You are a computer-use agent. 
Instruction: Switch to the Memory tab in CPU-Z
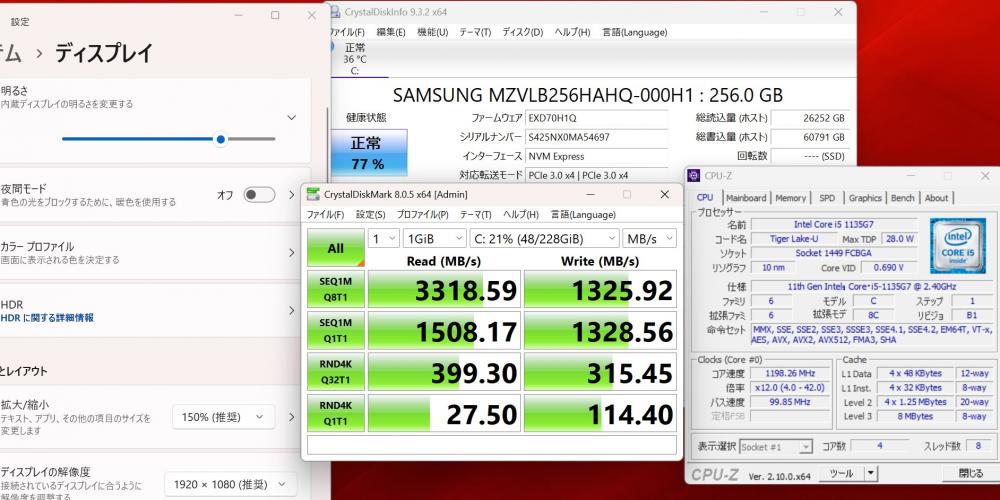pyautogui.click(x=790, y=198)
